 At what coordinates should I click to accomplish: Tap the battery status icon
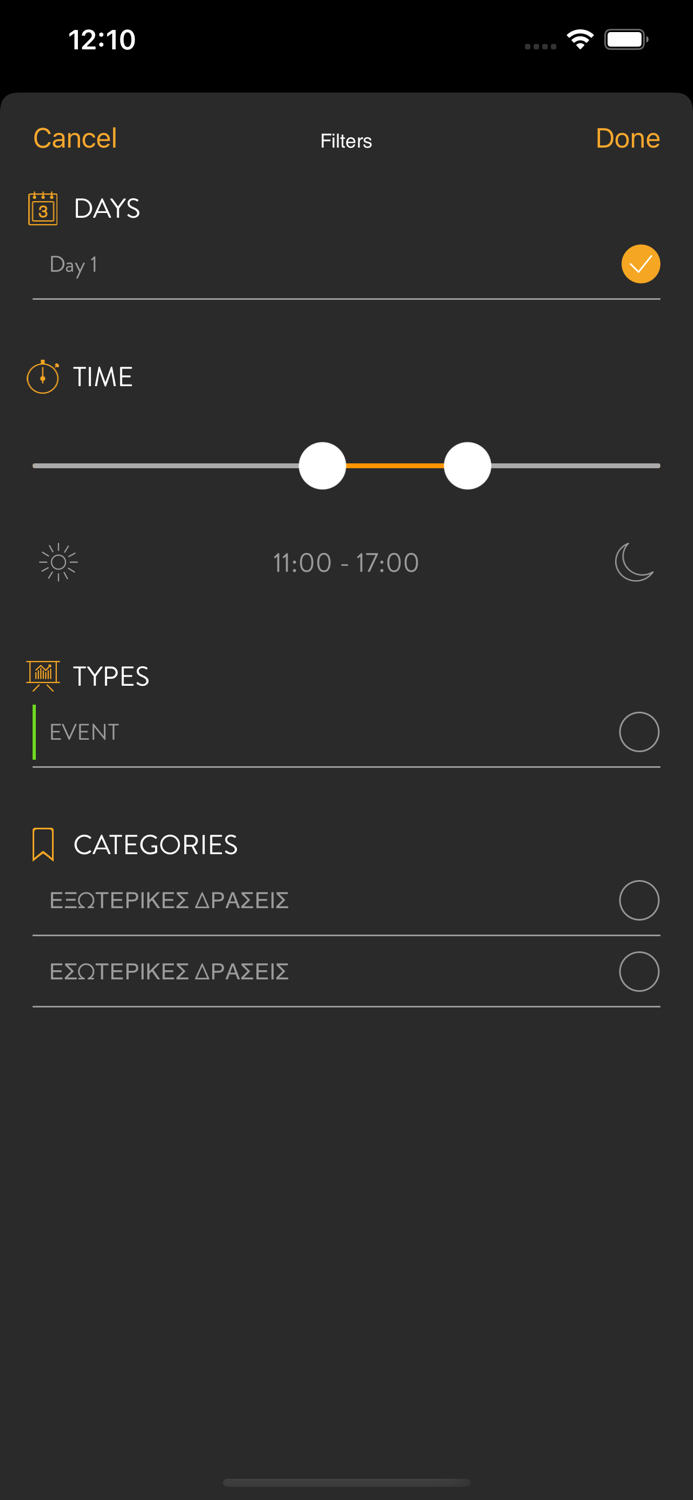pos(627,40)
